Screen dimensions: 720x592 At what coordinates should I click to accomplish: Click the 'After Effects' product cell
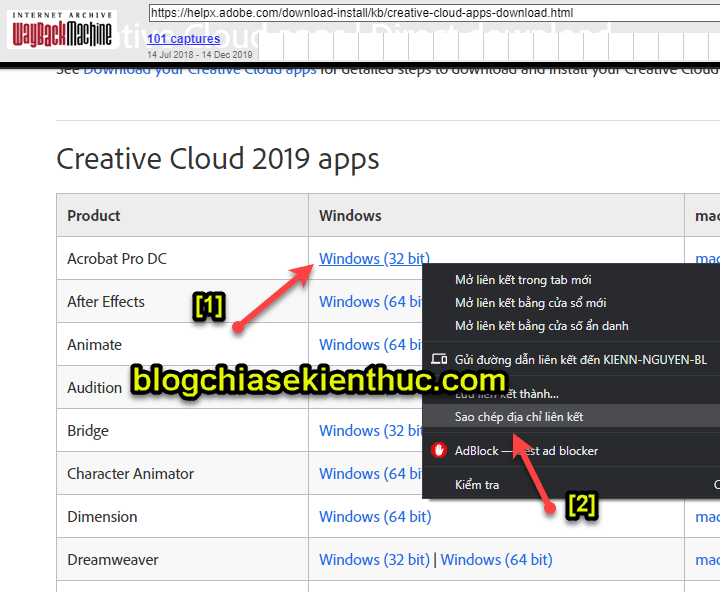point(182,302)
